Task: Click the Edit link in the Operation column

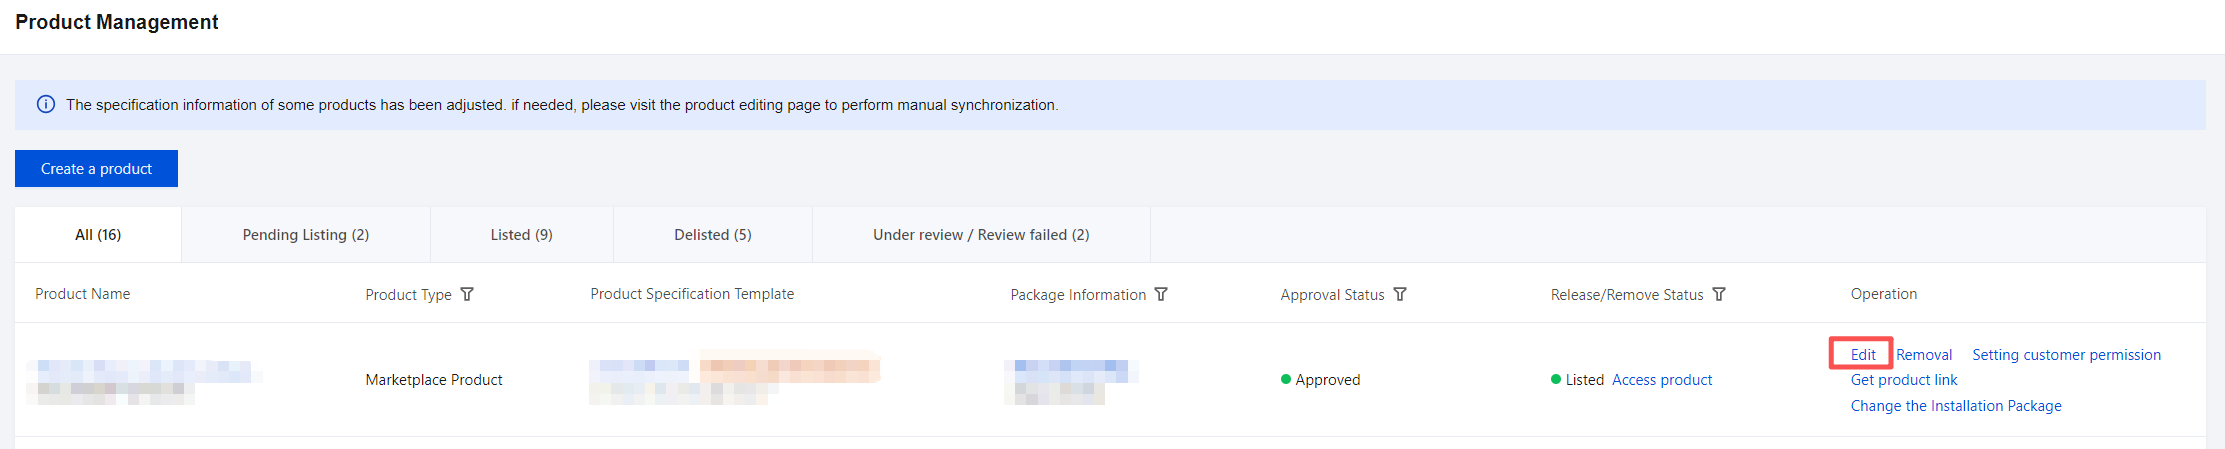Action: click(1862, 355)
